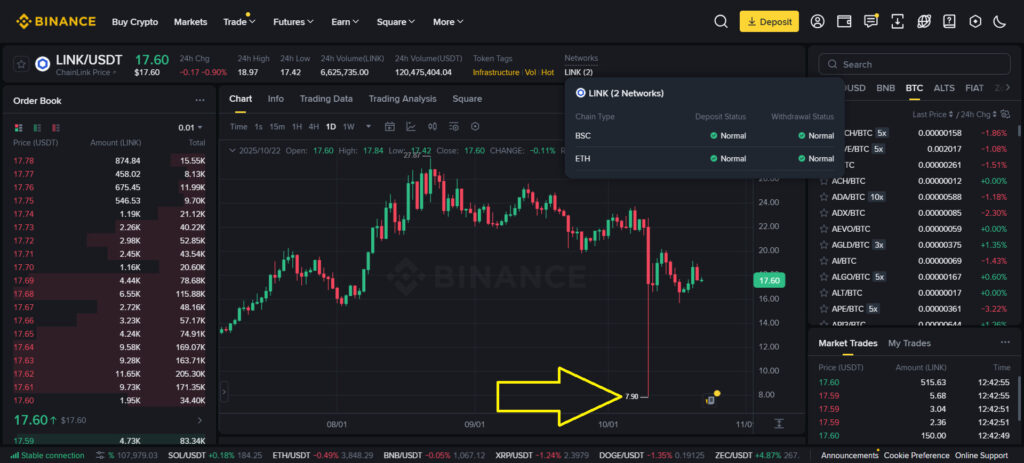The image size is (1024, 463).
Task: Open technical indicators icon in chart toolbar
Action: 412,127
